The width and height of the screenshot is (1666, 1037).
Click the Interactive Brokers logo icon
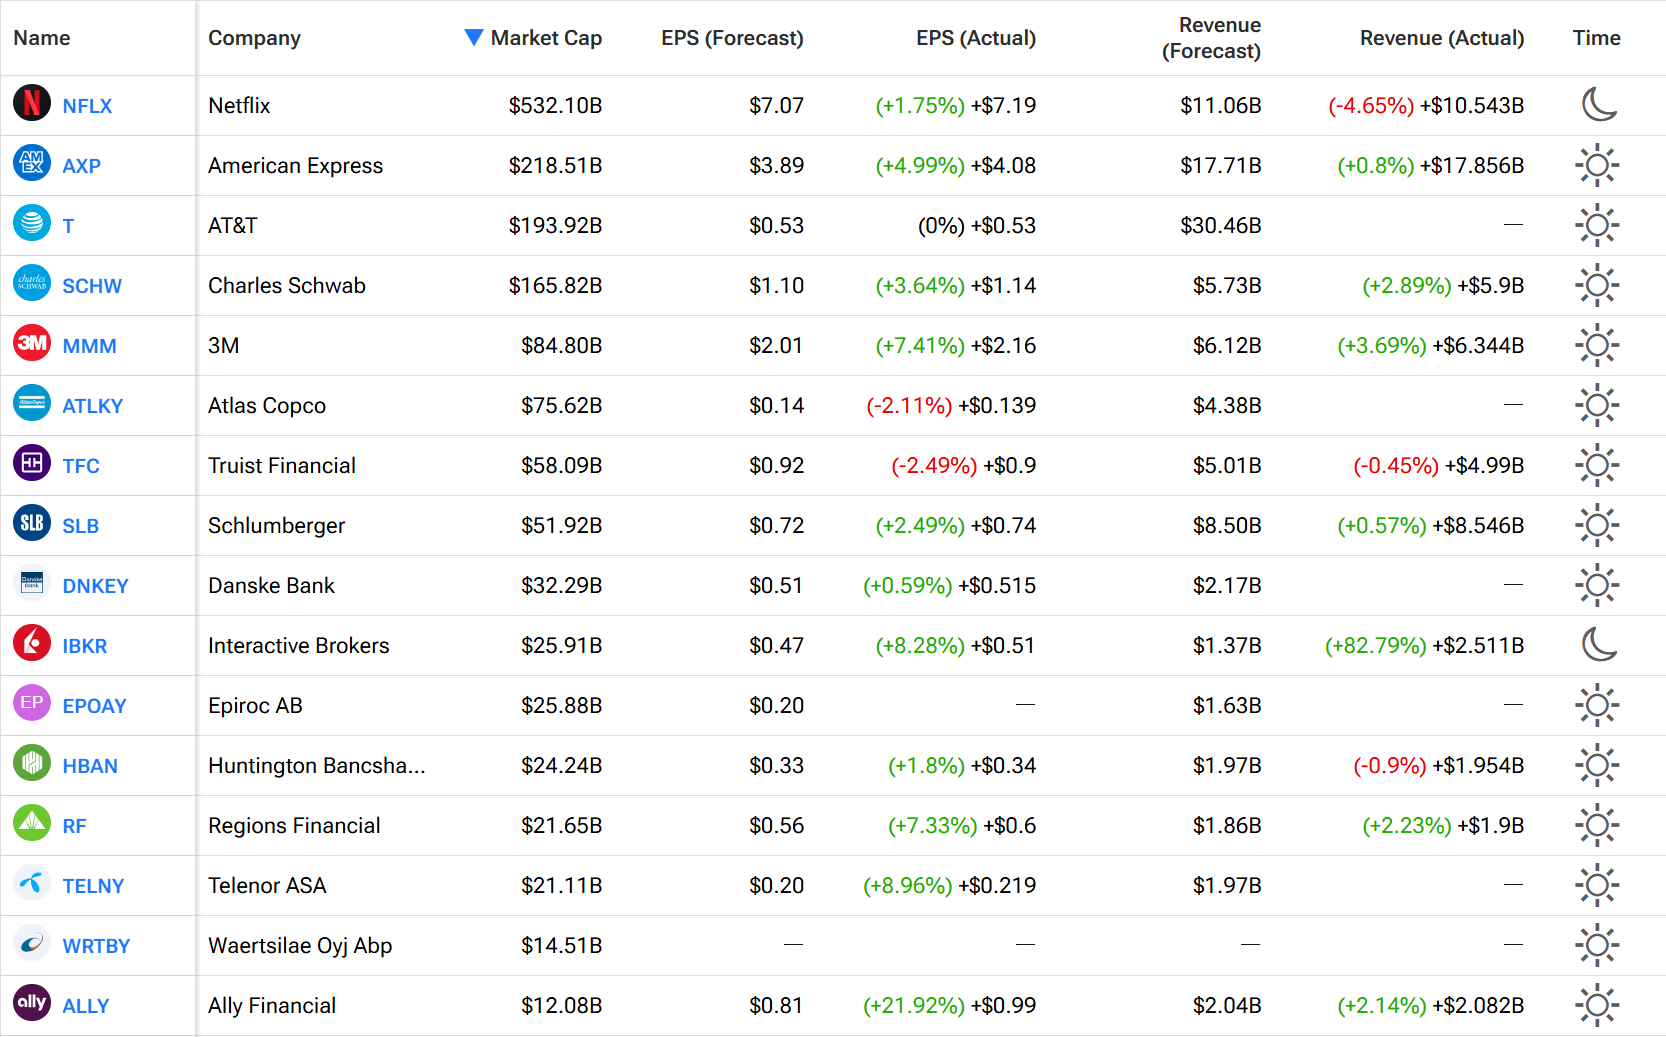[x=32, y=643]
